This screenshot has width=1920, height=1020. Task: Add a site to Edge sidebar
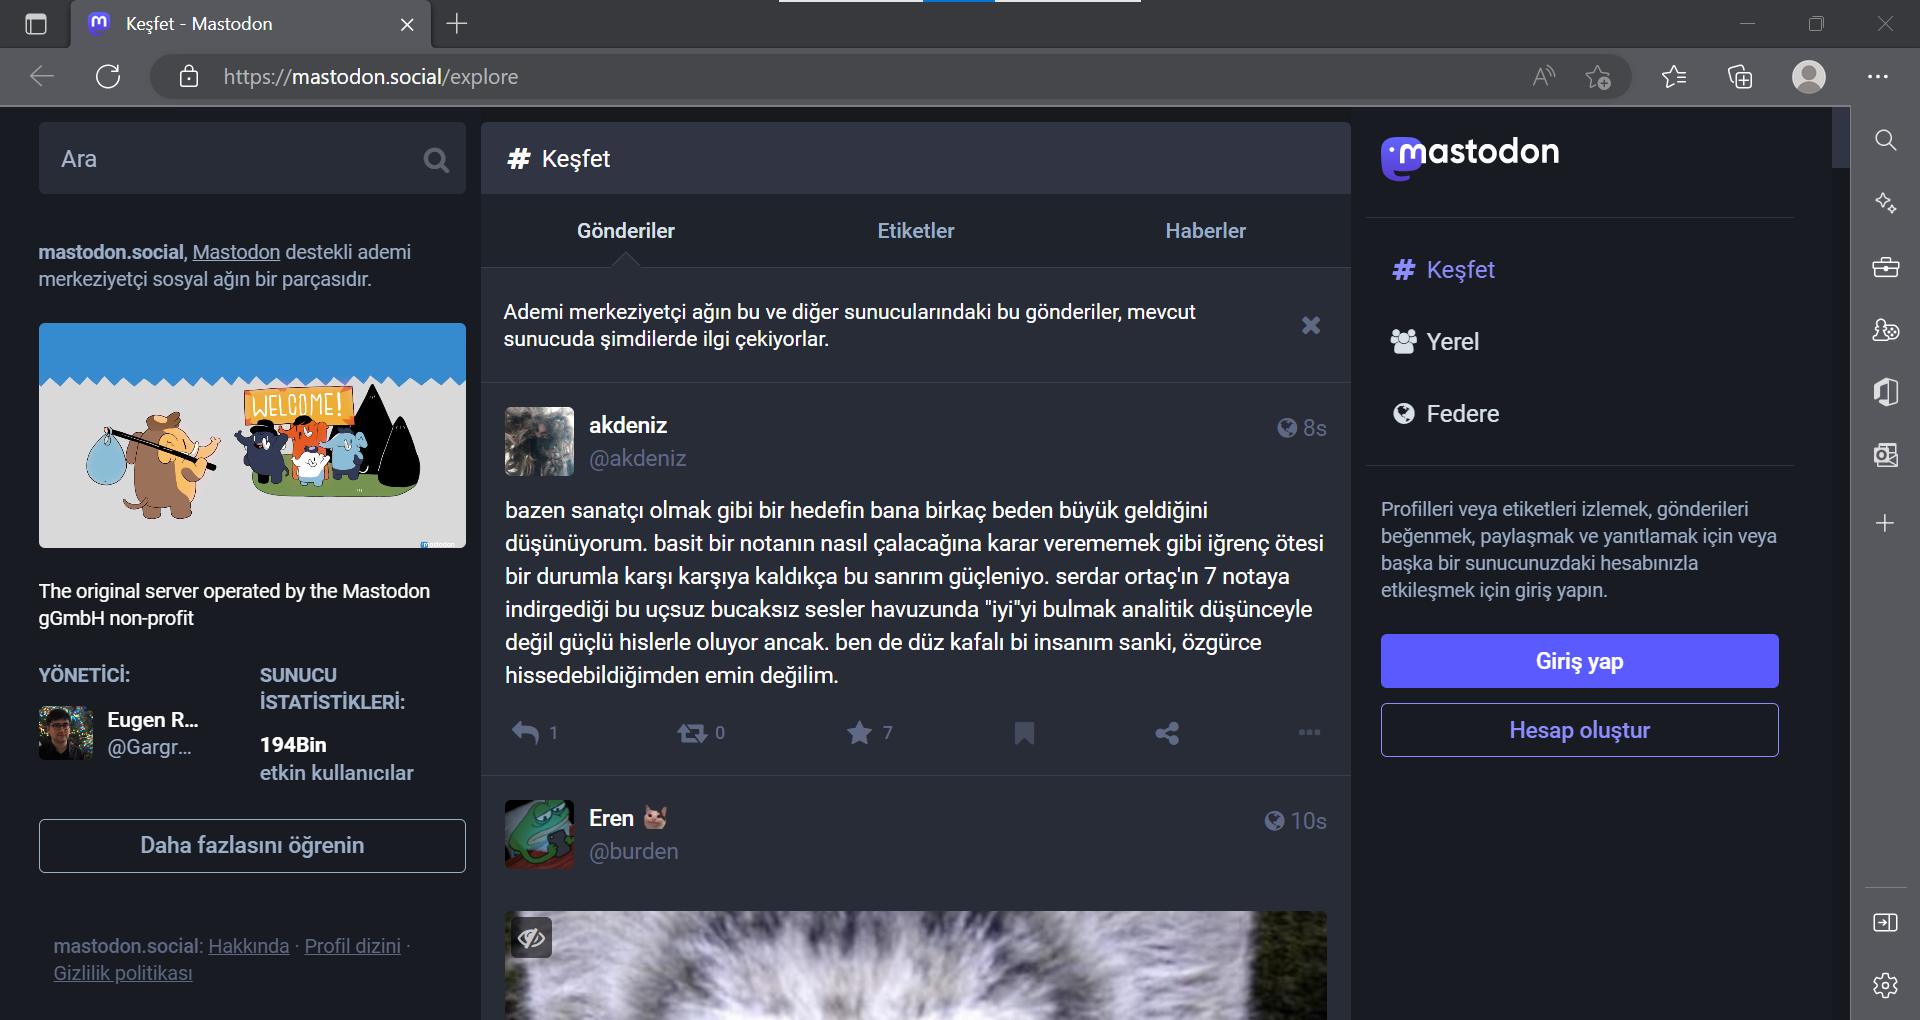click(x=1886, y=523)
